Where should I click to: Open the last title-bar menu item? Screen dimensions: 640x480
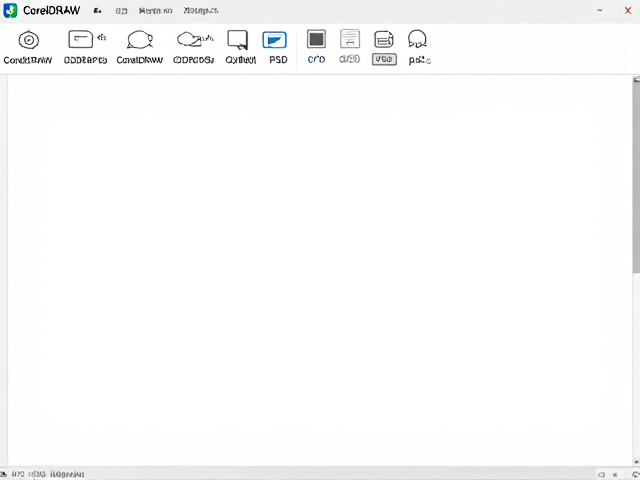(200, 11)
